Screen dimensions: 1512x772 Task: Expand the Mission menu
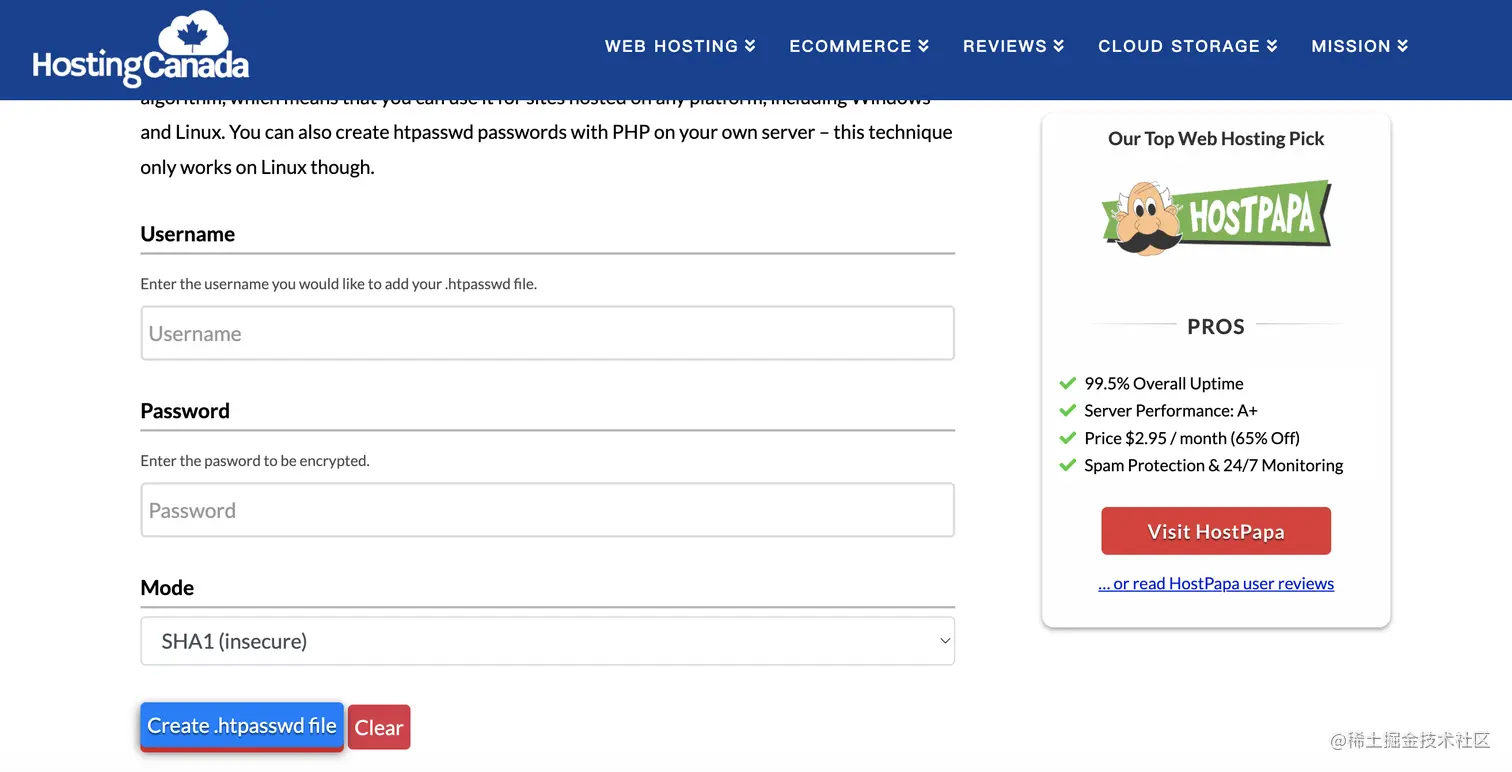(x=1359, y=46)
